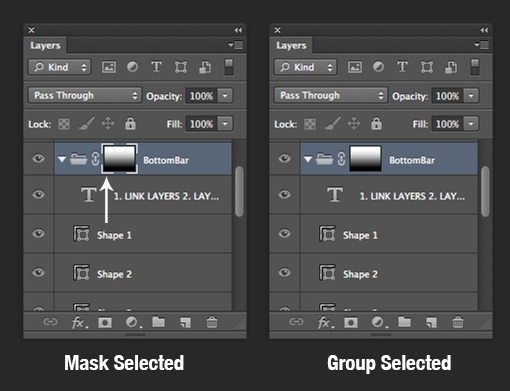Toggle layer filtering switch in left panel
The width and height of the screenshot is (510, 391).
pos(229,67)
